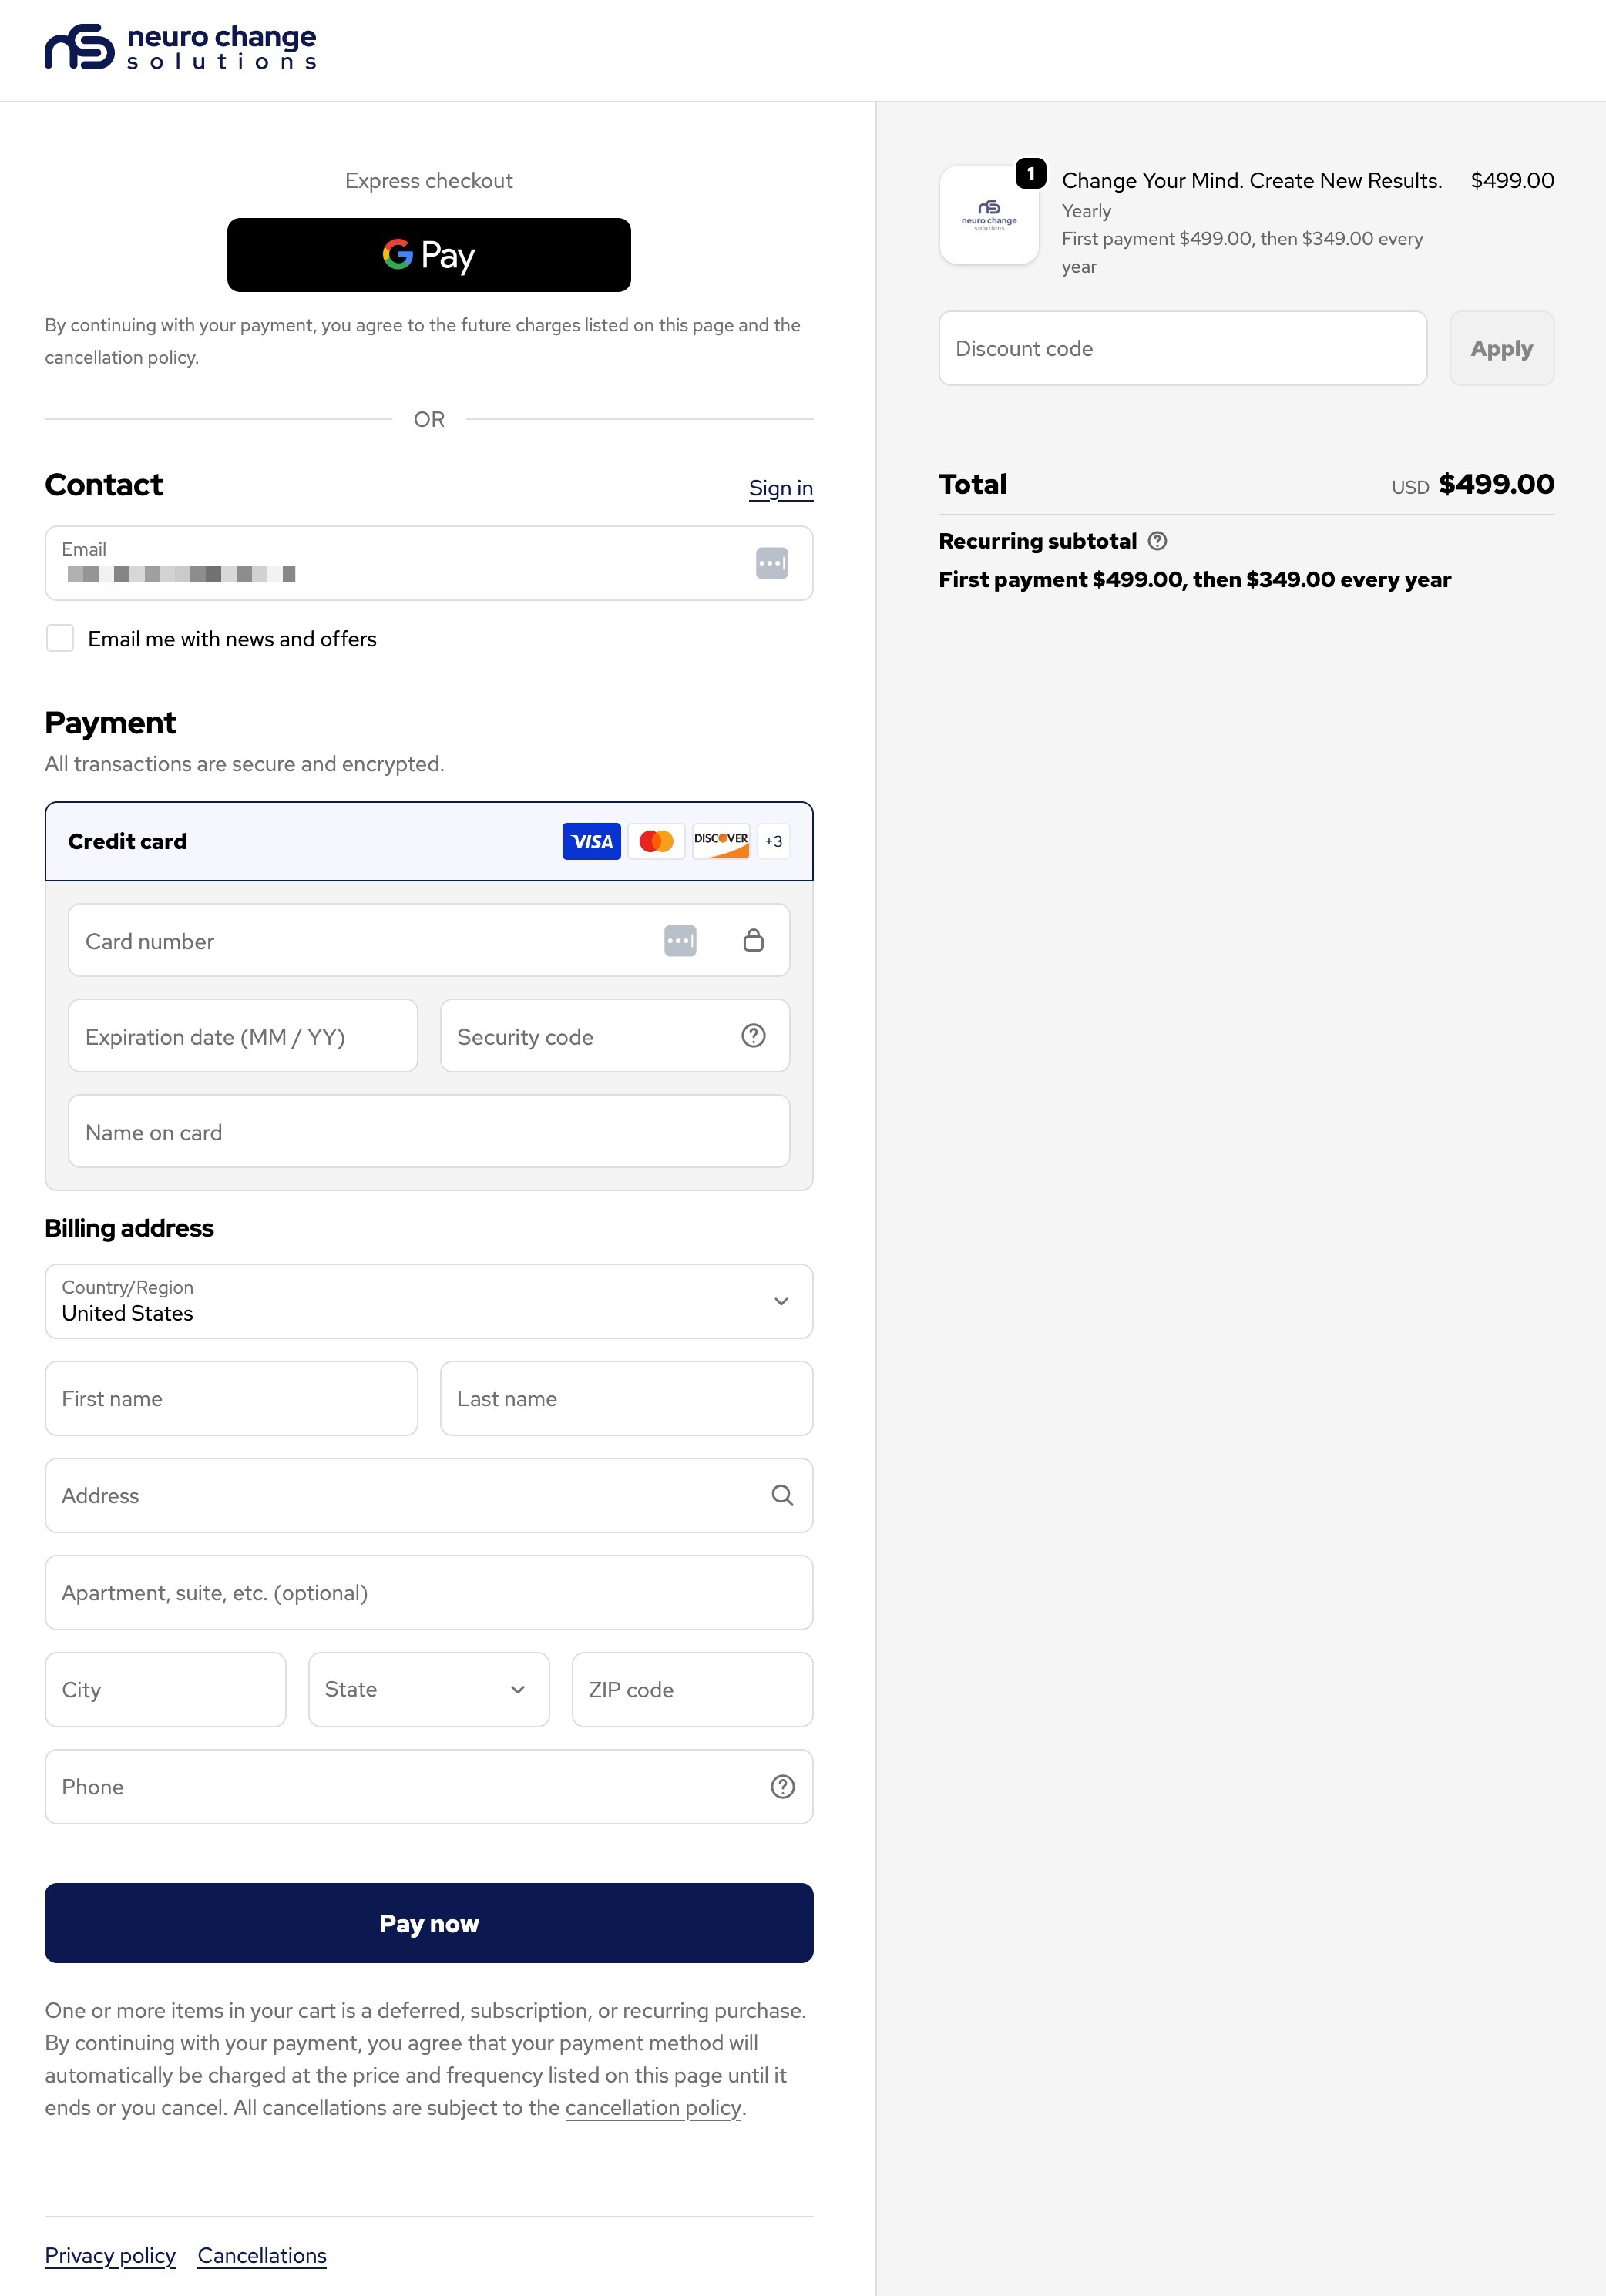Open the cancellation policy link in disclaimer

tap(653, 2107)
